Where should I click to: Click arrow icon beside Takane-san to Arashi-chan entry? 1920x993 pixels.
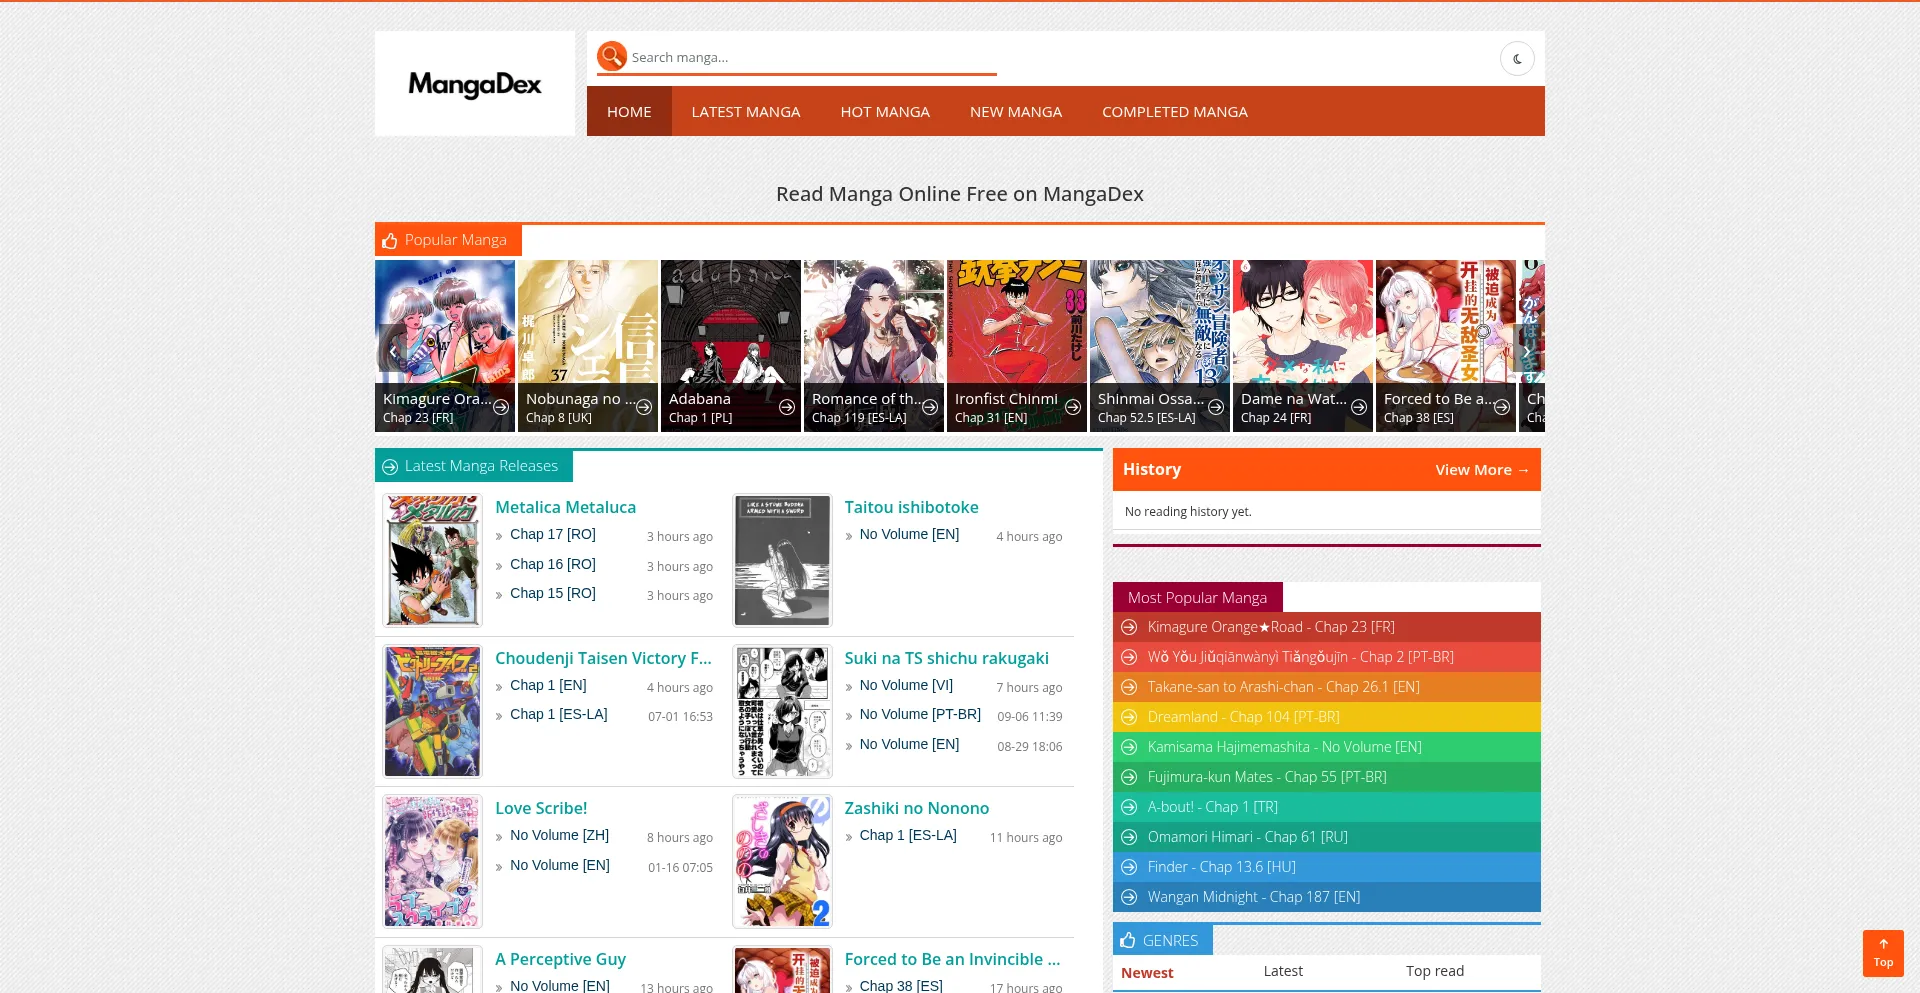pos(1129,687)
